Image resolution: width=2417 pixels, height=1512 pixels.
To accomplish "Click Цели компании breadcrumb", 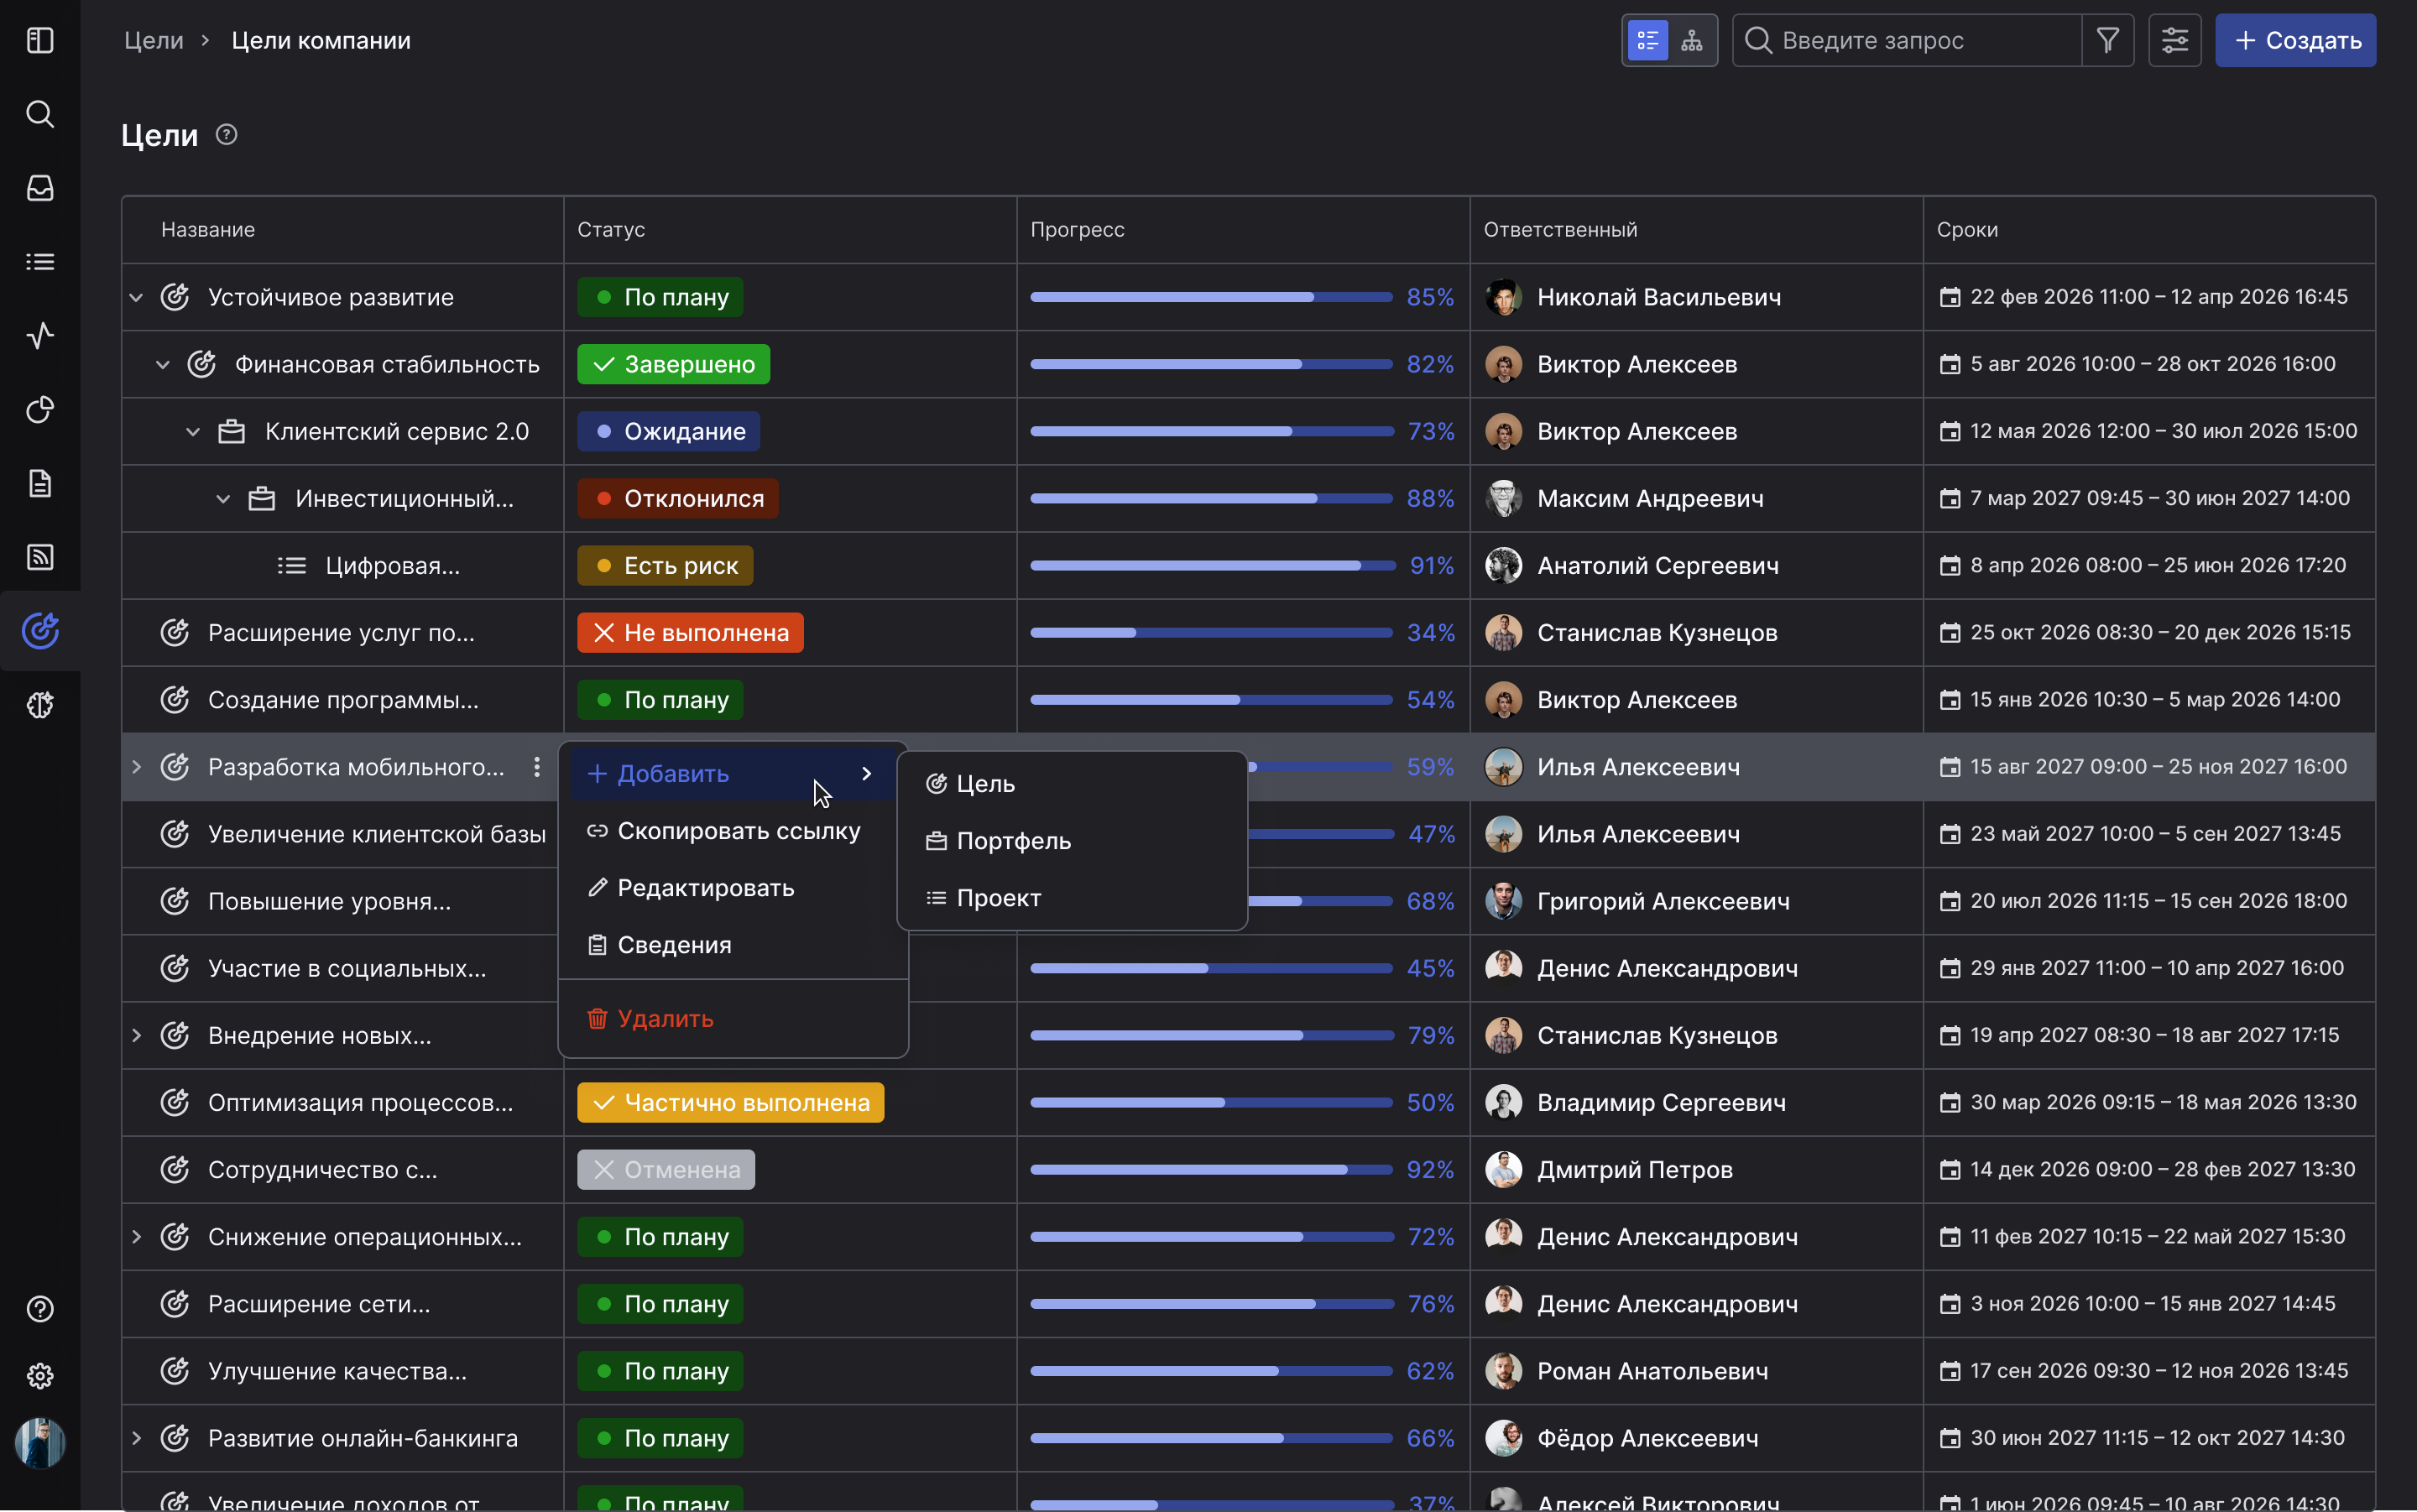I will point(321,40).
